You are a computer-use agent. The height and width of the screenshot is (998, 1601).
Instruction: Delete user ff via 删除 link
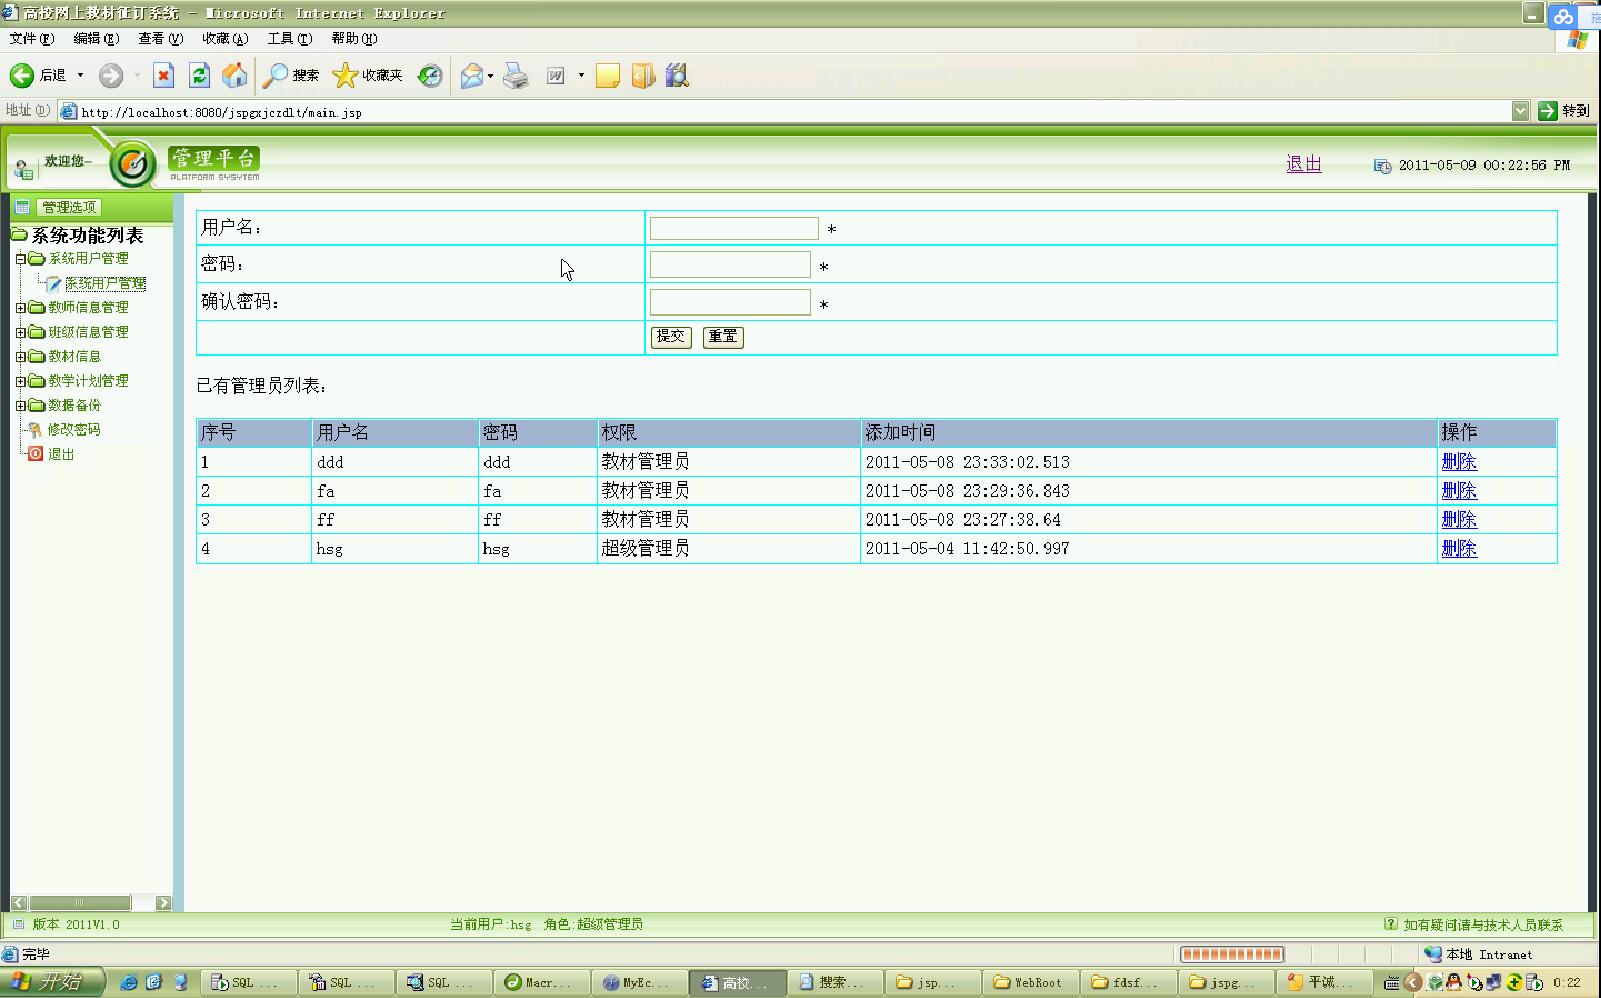click(x=1459, y=520)
